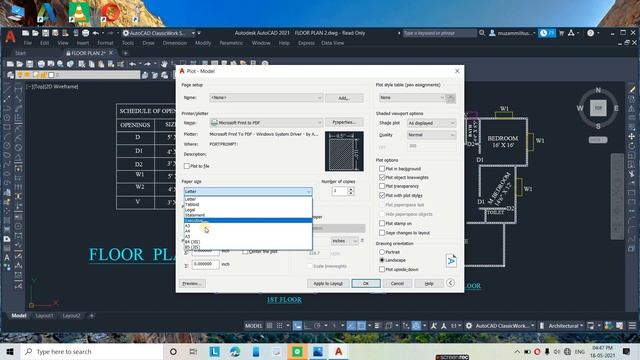Select Tabloid in paper size list

[248, 204]
